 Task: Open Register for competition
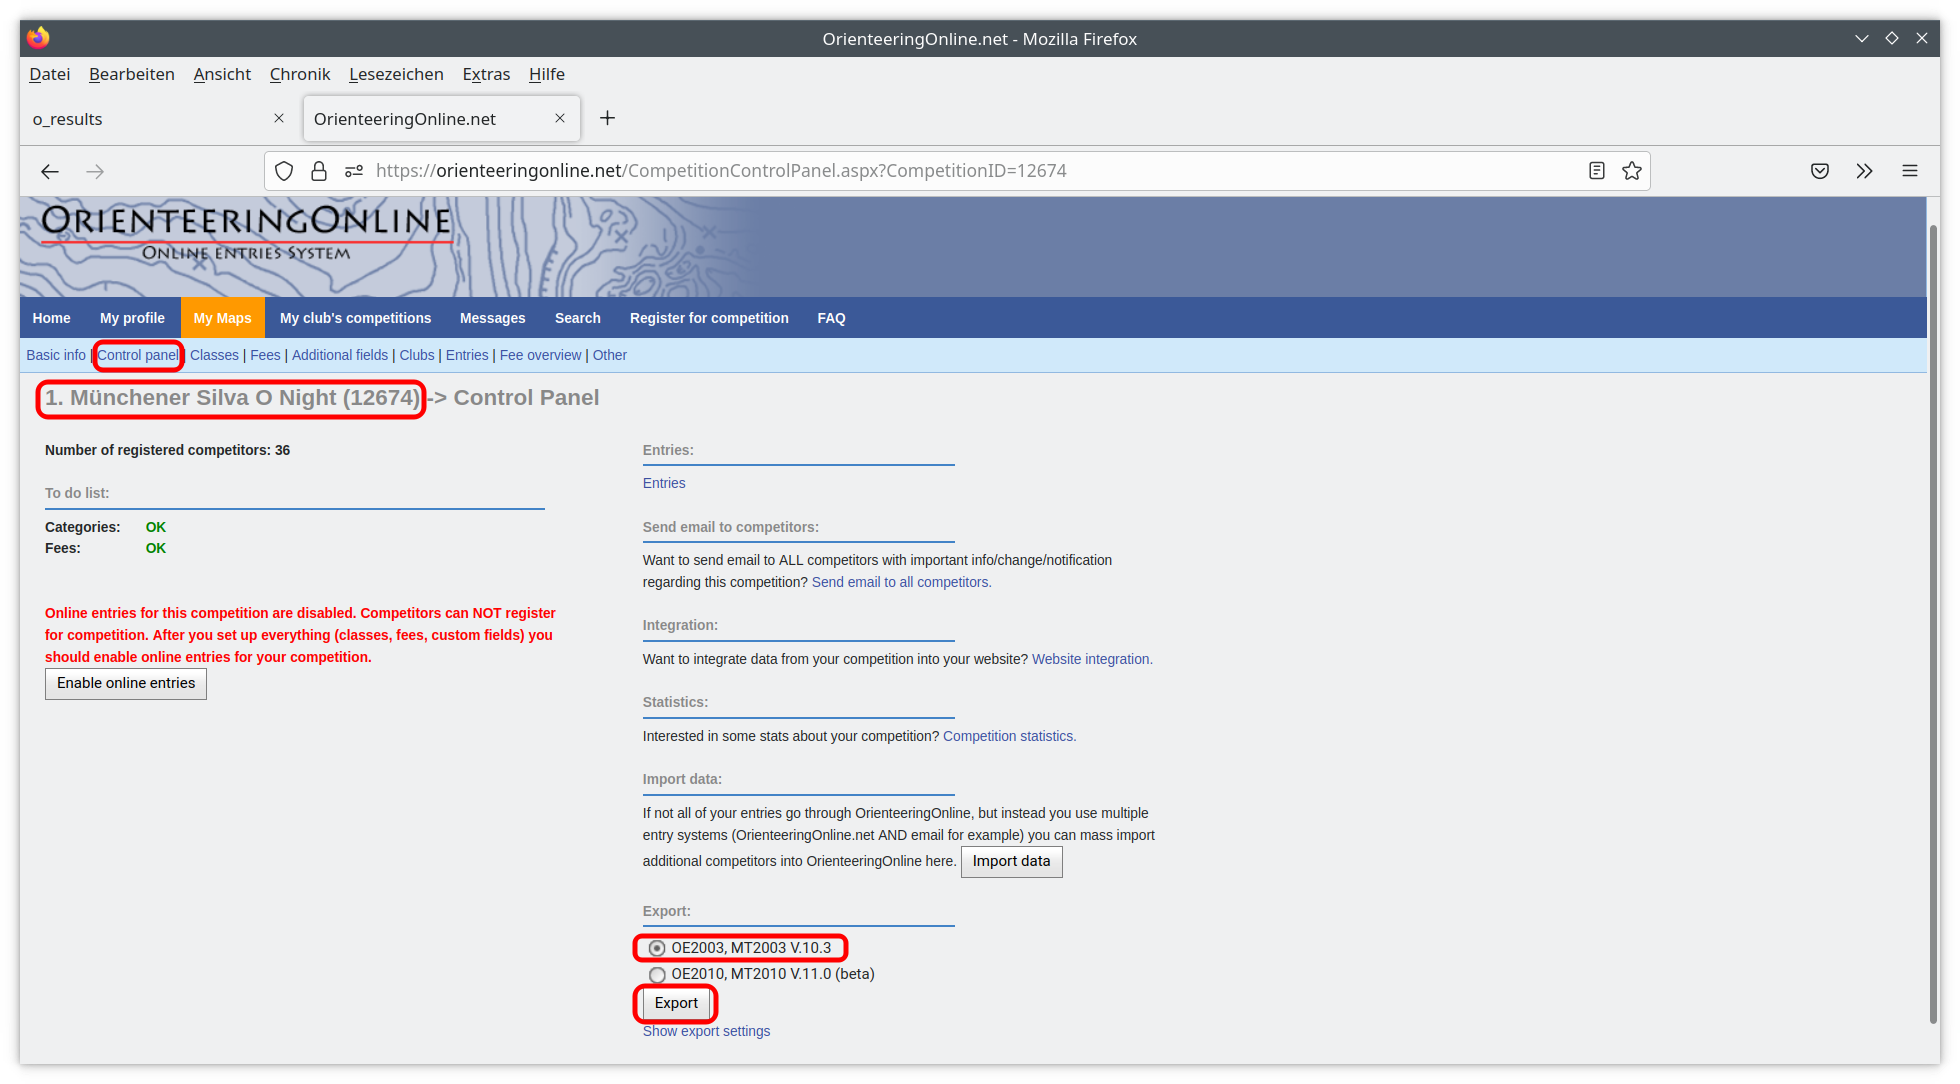[709, 318]
